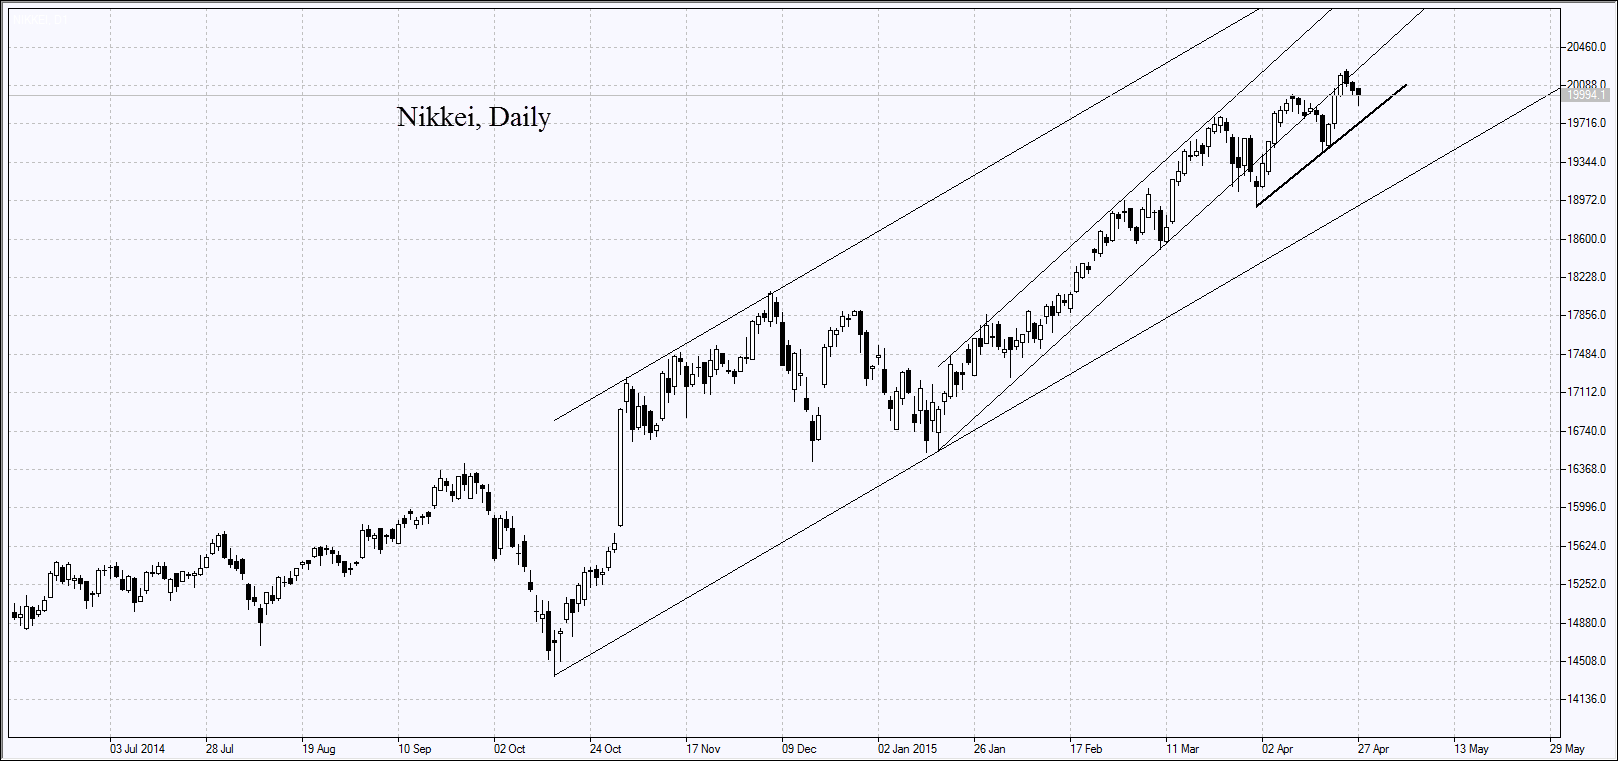Click the 18600.0 price axis label
1618x761 pixels.
coord(1587,239)
